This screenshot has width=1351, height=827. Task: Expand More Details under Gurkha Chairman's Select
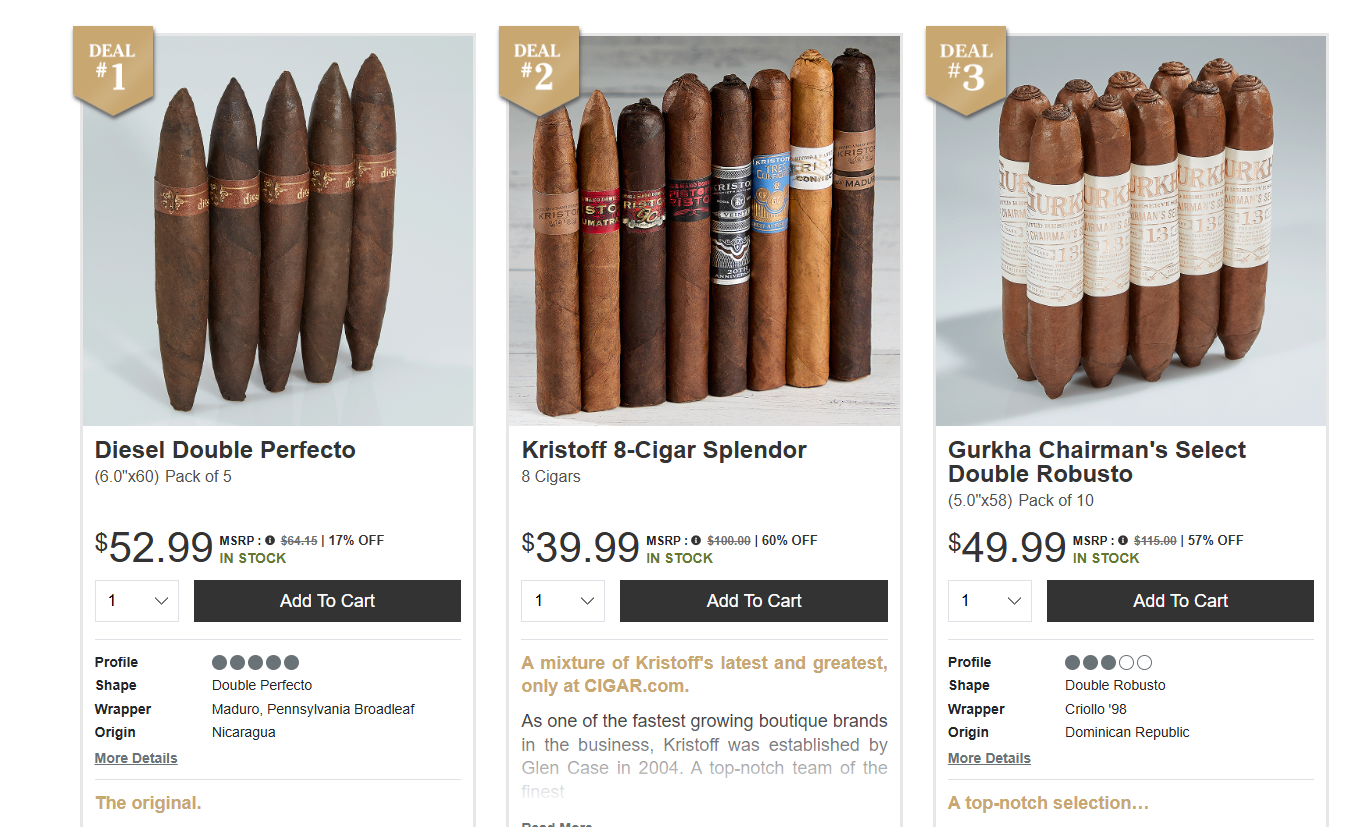click(989, 758)
